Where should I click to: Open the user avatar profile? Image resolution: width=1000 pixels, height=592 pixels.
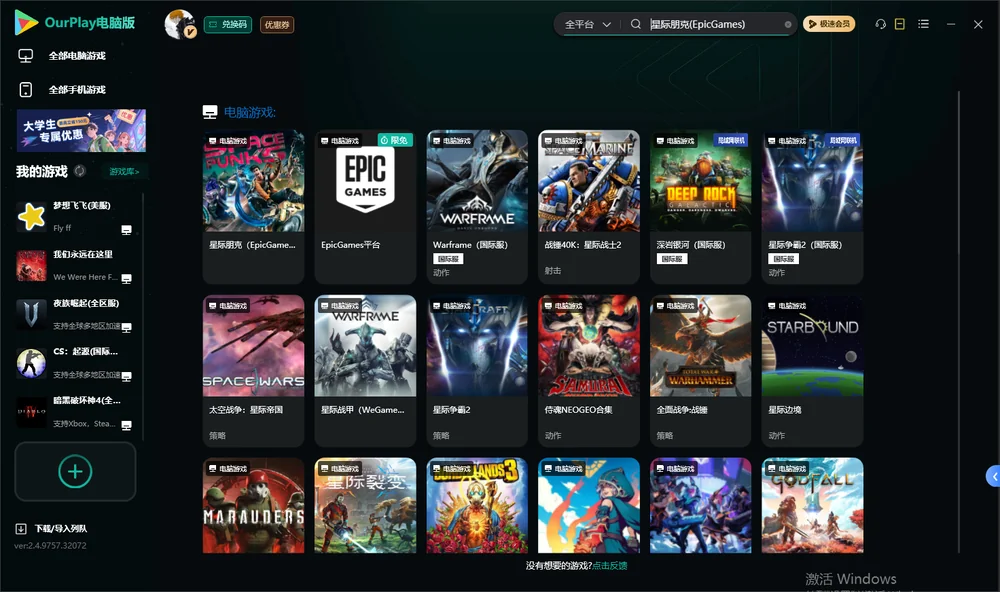pos(180,24)
